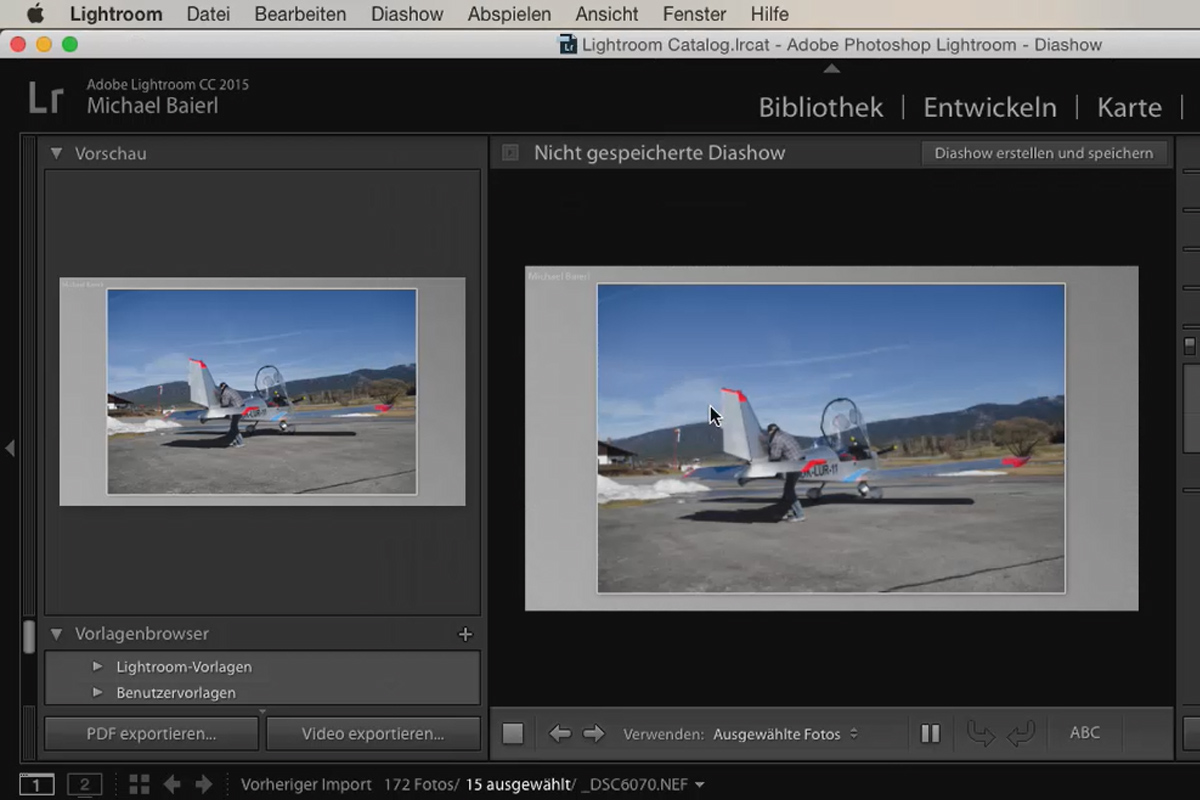
Task: Rotate the overlay counter-clockwise
Action: pos(981,734)
